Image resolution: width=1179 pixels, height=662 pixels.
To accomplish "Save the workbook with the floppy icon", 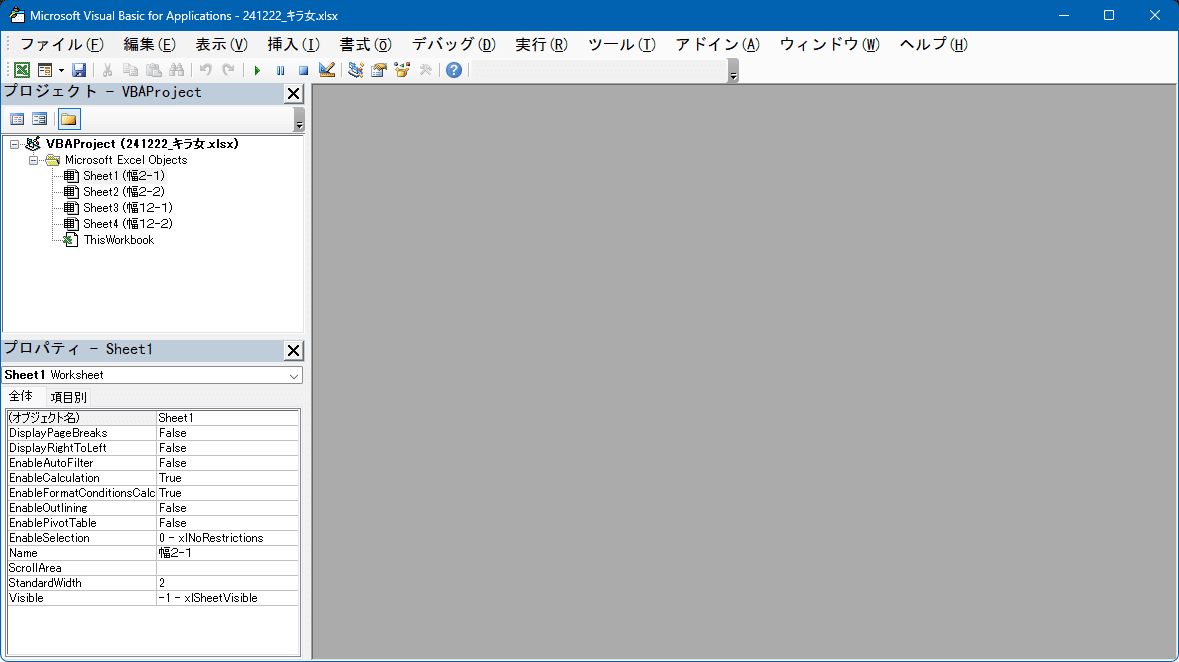I will (x=79, y=70).
